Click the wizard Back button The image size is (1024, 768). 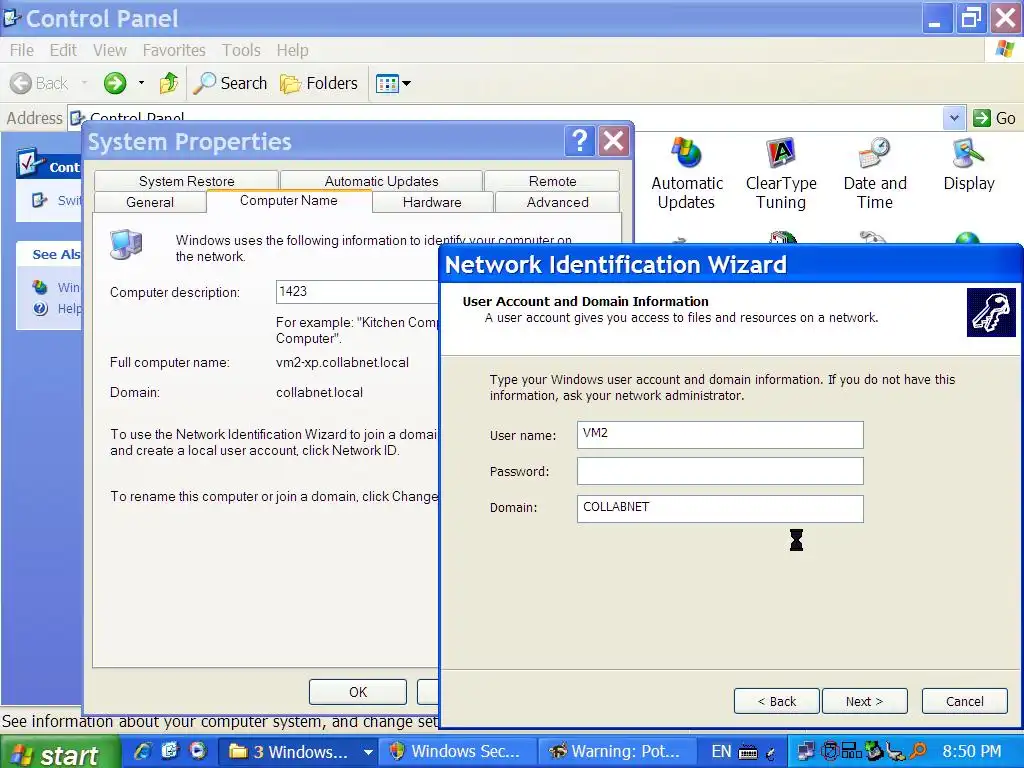coord(776,701)
